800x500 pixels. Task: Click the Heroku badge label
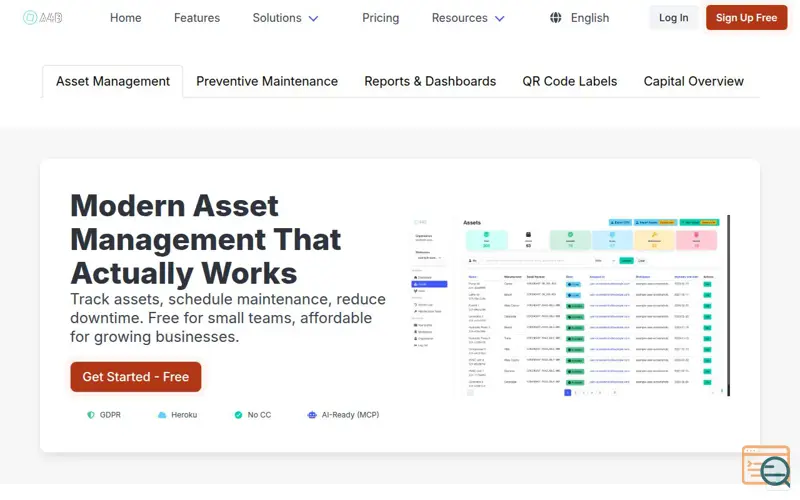pos(184,415)
